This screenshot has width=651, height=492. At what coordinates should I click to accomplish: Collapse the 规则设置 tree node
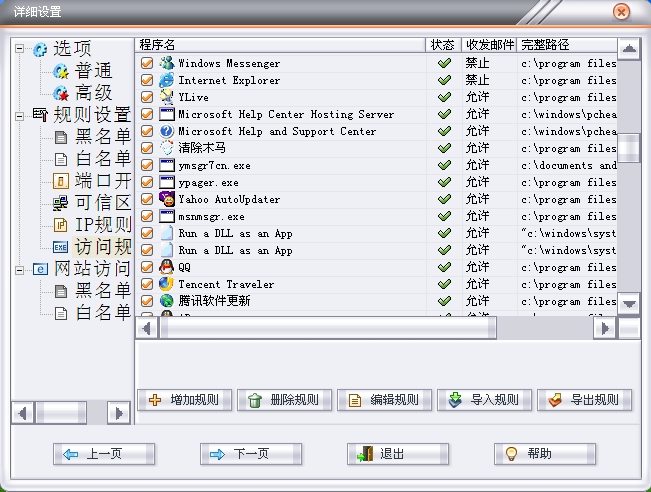[x=19, y=115]
